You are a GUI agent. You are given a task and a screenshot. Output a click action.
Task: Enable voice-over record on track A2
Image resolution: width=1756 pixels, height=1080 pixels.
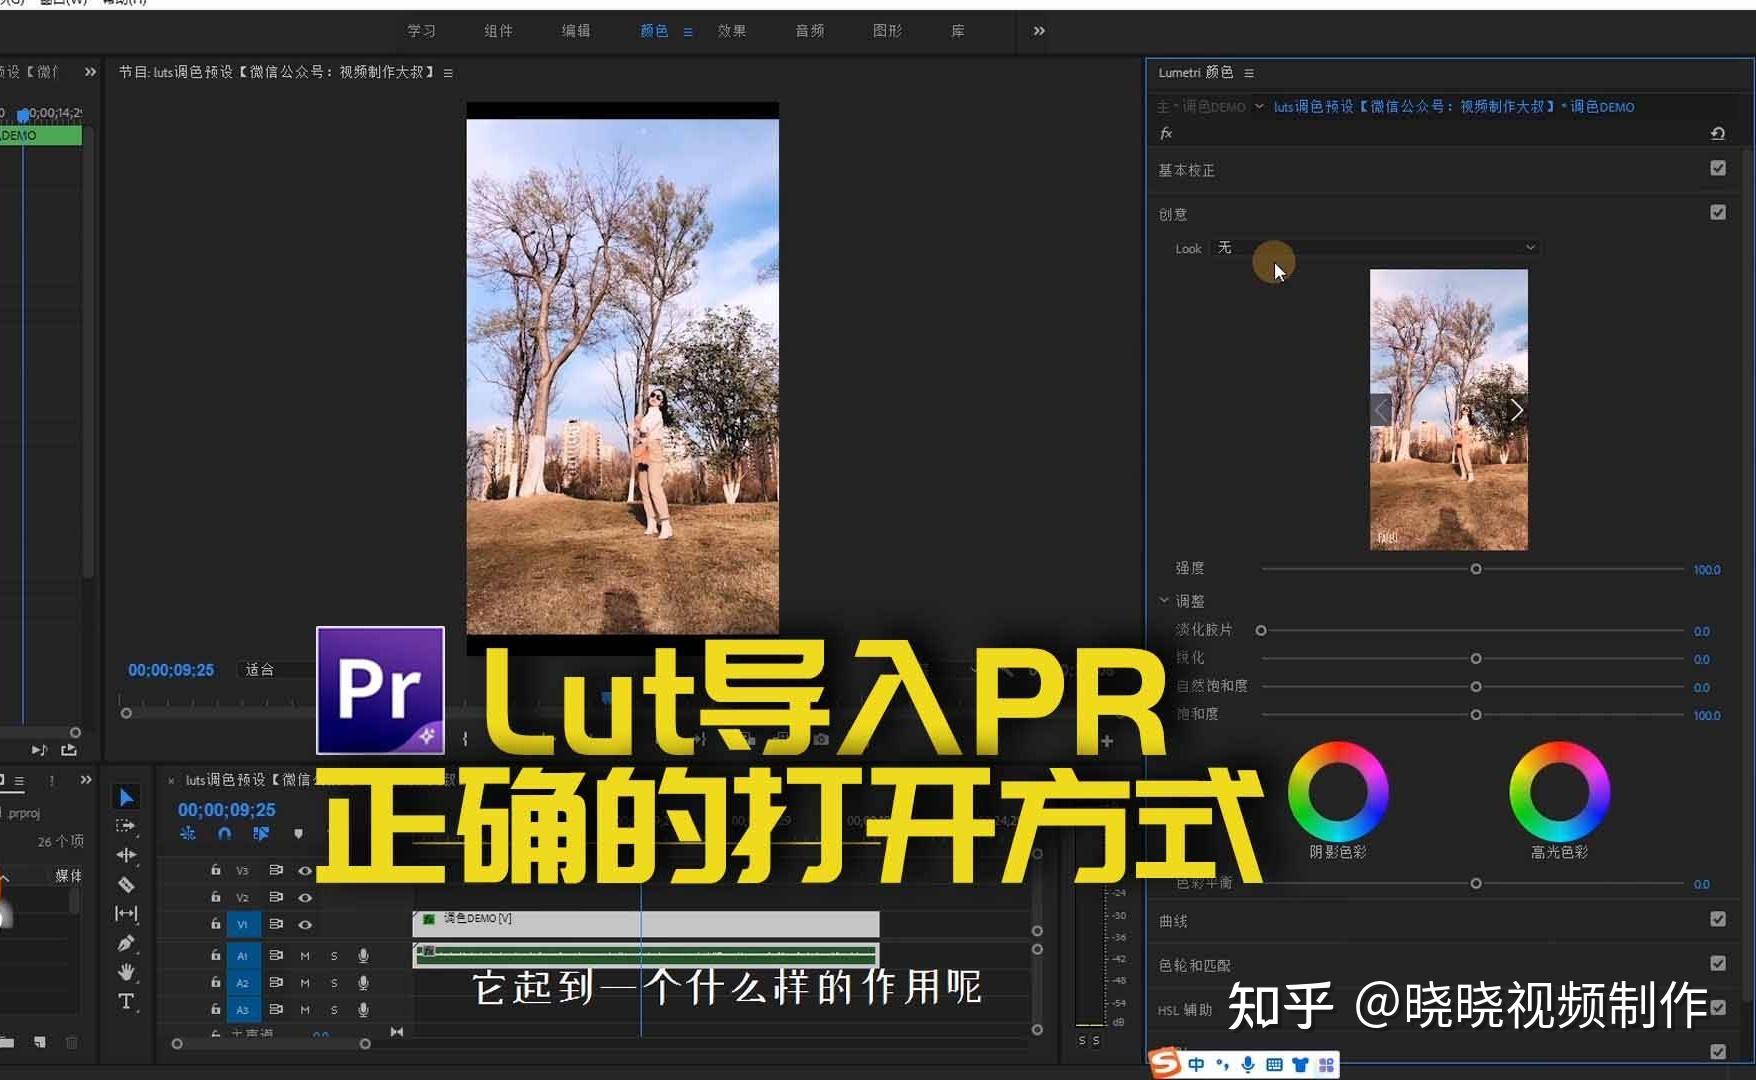[x=363, y=983]
